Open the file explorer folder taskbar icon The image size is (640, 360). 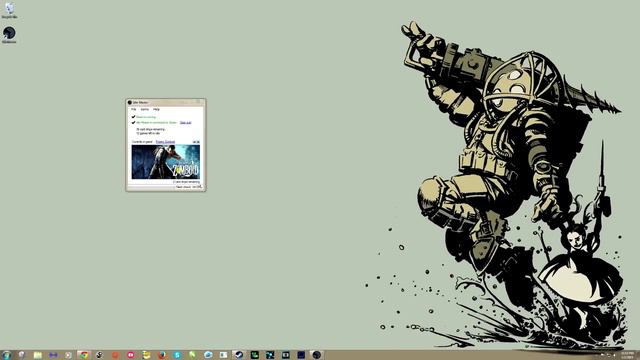(38, 355)
